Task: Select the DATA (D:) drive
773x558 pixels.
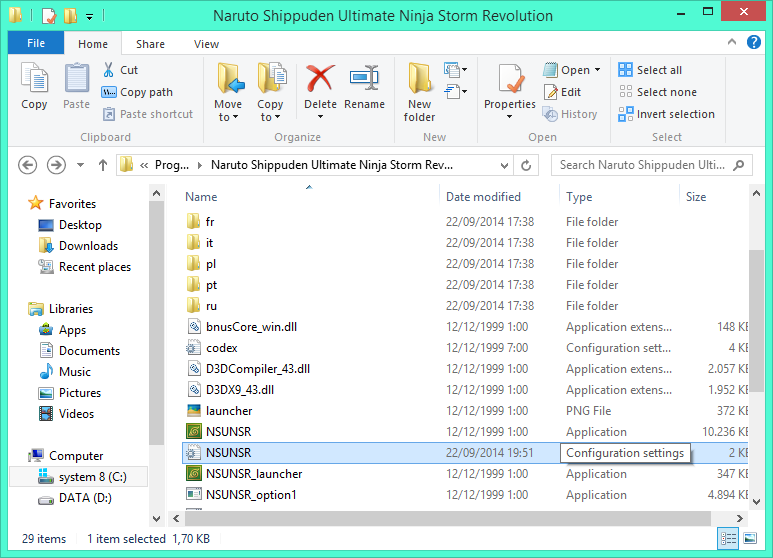Action: click(x=75, y=498)
